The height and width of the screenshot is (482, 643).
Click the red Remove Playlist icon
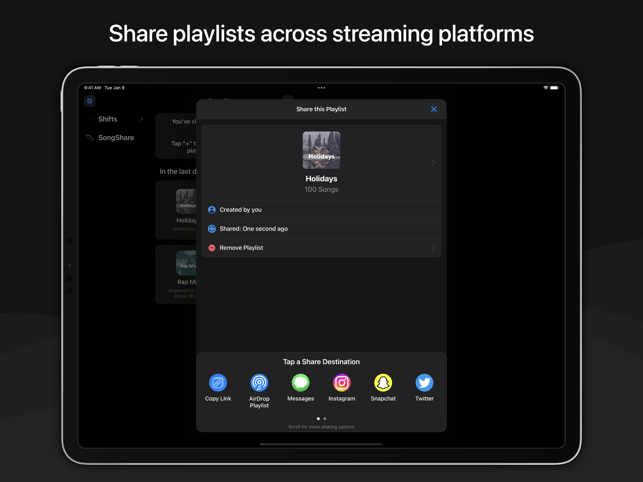coord(212,248)
